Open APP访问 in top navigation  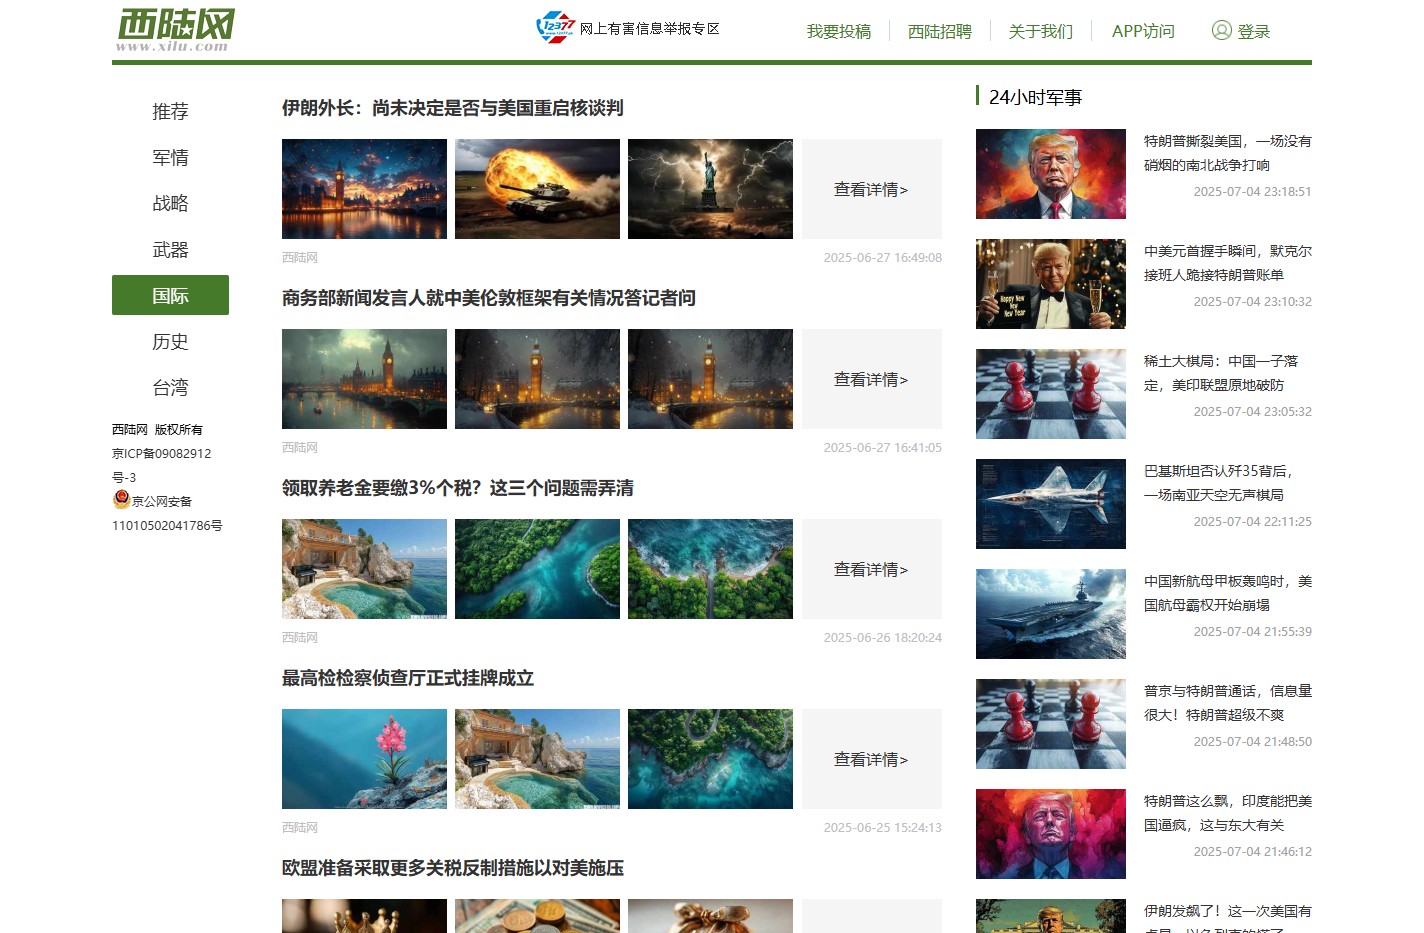tap(1143, 31)
